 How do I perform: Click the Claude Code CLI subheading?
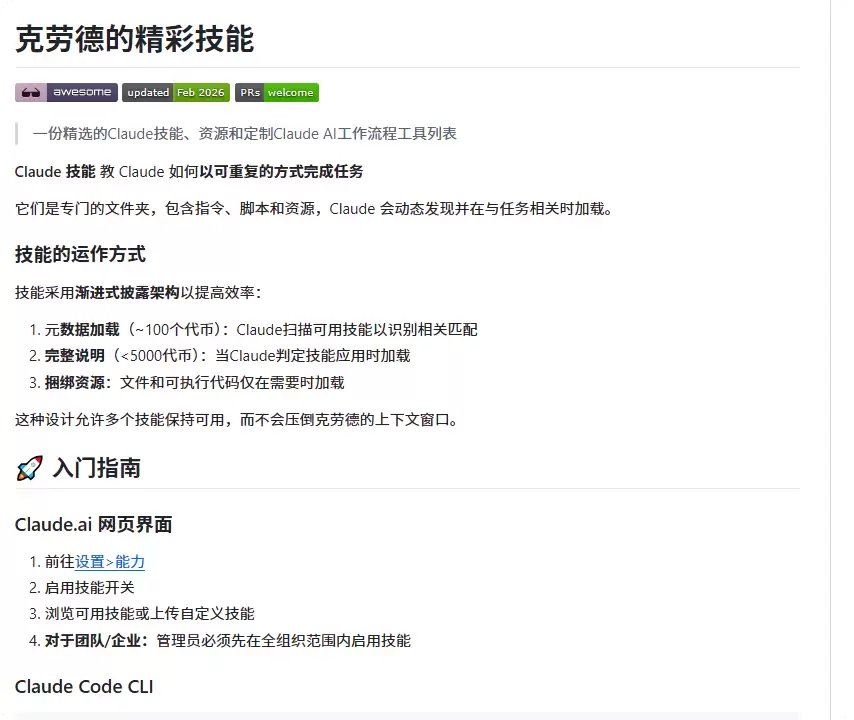(84, 686)
